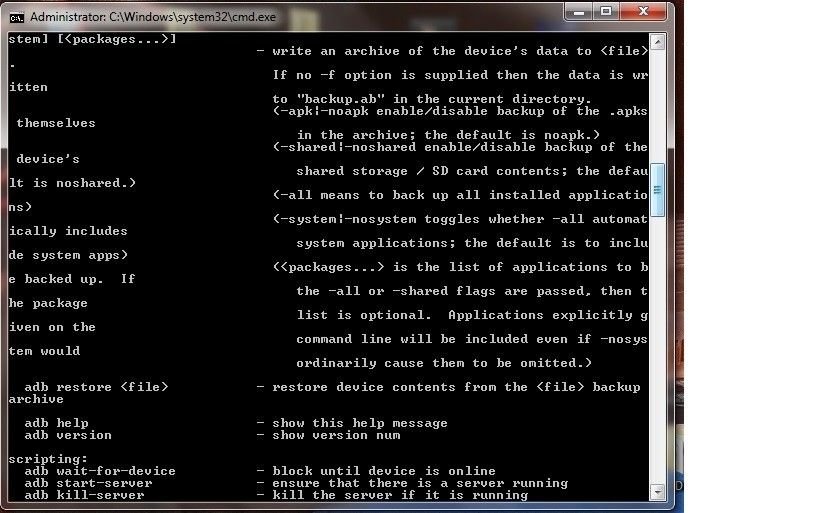This screenshot has height=513, width=819.
Task: Click the wrapped text "ically includes"
Action: coord(68,231)
